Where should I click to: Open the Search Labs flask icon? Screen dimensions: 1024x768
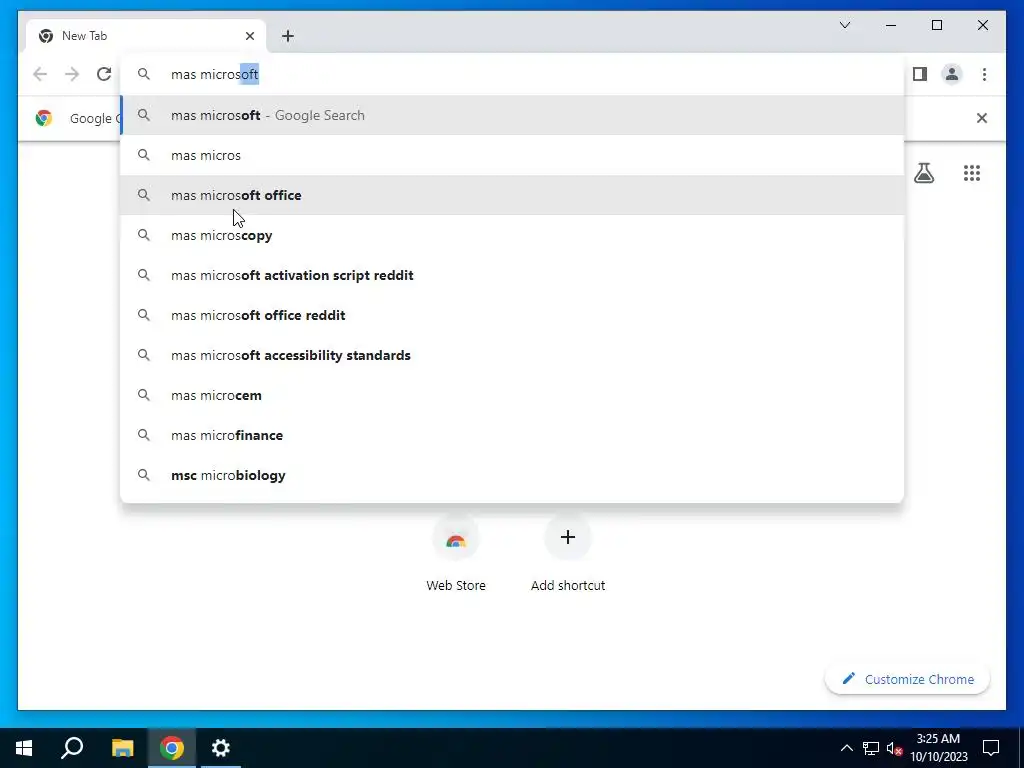923,173
